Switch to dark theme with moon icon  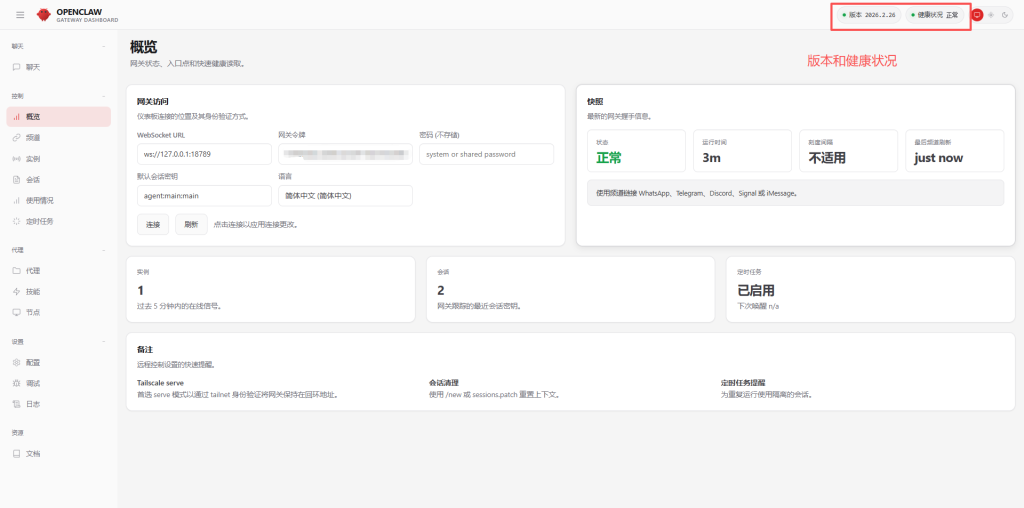point(1005,15)
